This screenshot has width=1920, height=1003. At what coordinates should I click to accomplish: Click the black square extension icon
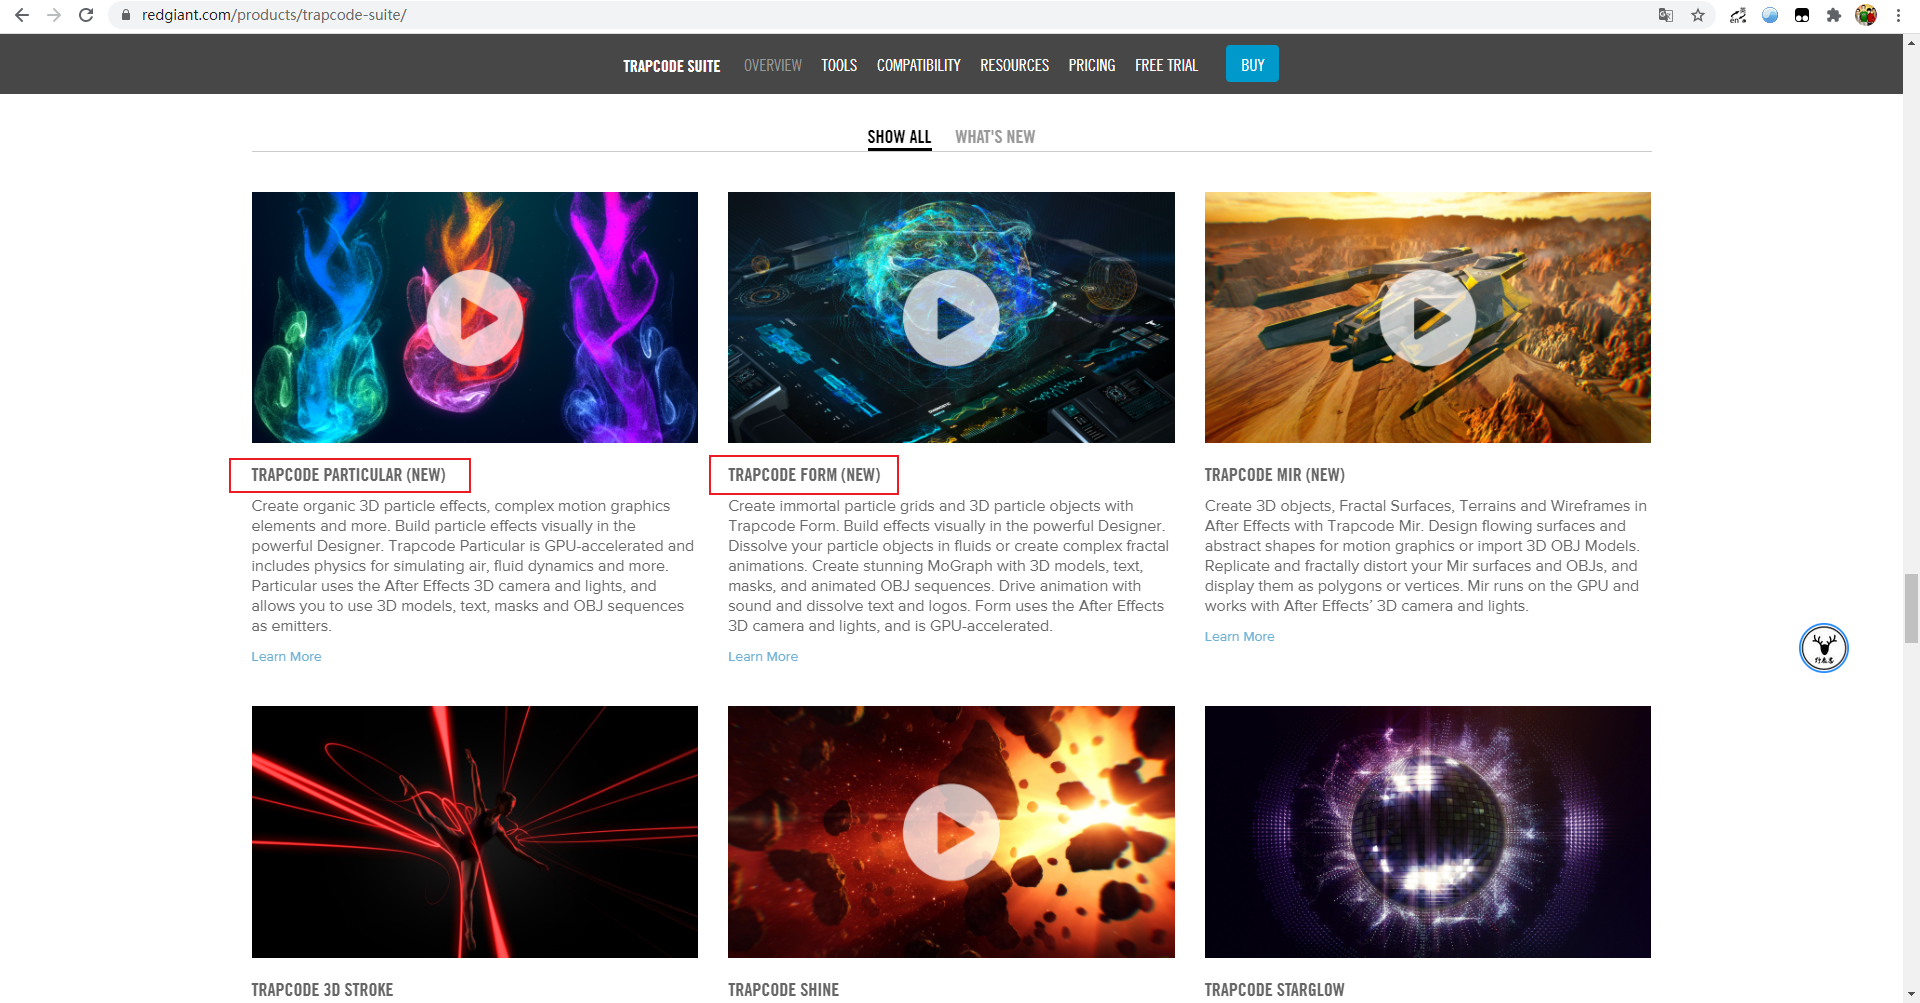(x=1802, y=15)
